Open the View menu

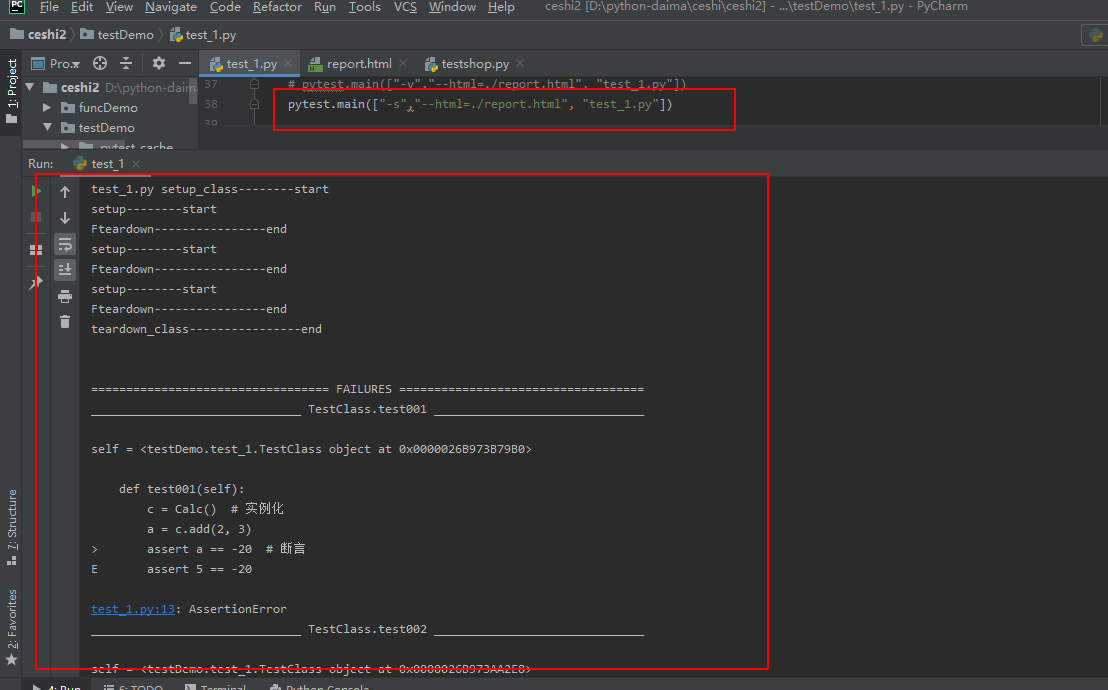tap(119, 6)
